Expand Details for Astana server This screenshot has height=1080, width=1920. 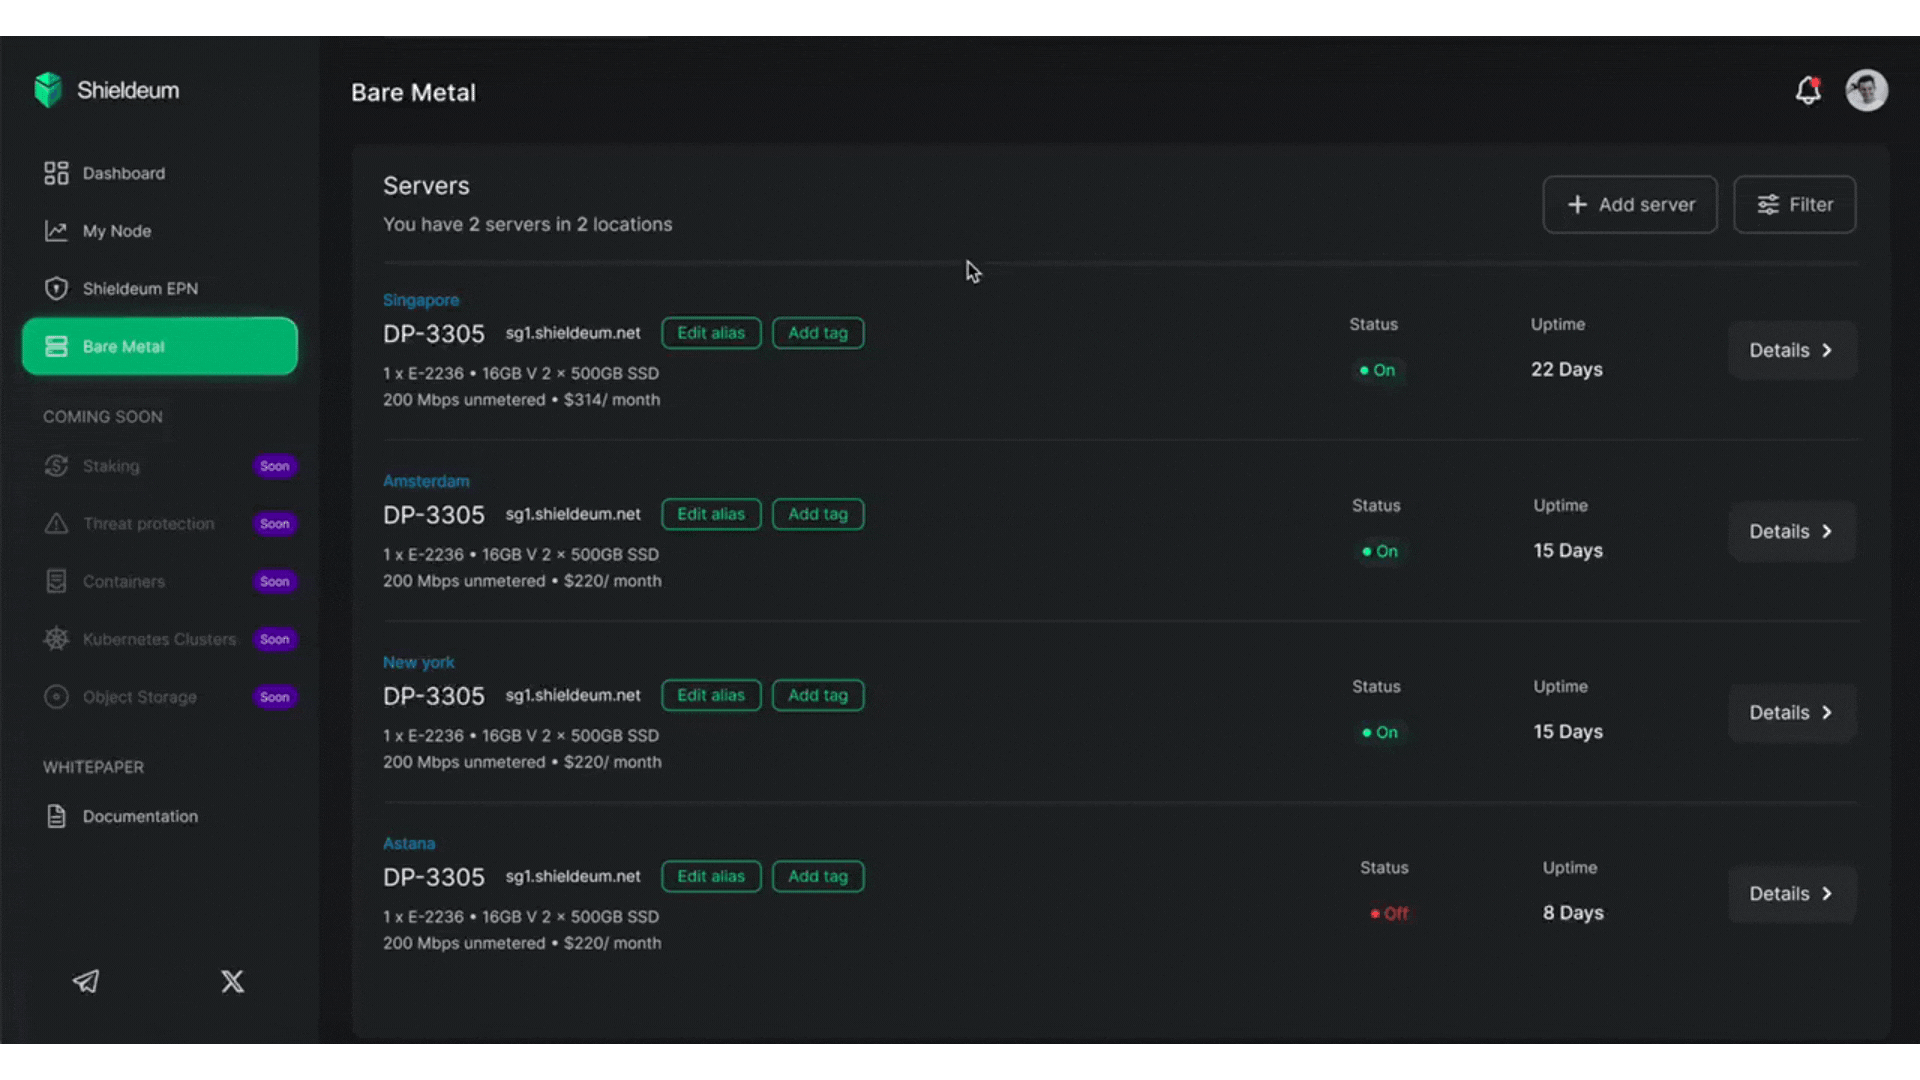tap(1791, 894)
